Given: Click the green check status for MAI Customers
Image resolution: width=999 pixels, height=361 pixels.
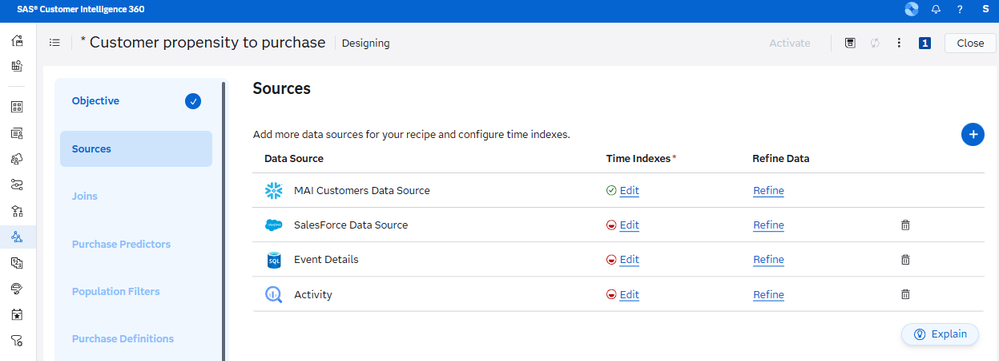Looking at the screenshot, I should 612,190.
